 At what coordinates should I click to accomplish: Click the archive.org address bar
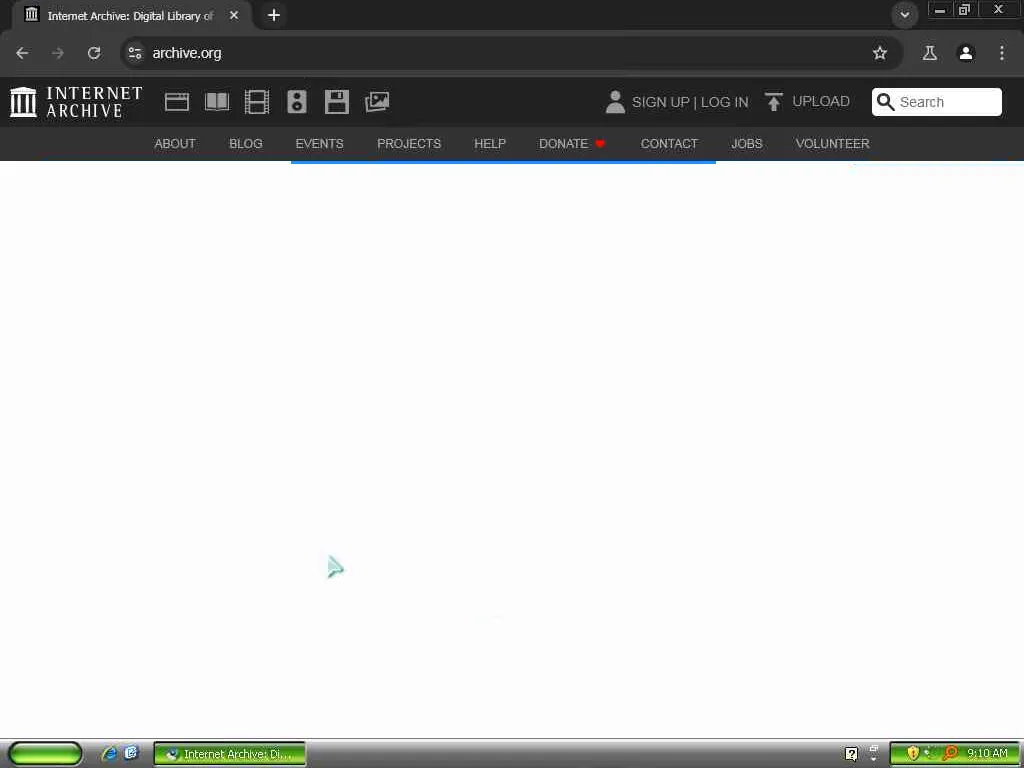[x=511, y=53]
